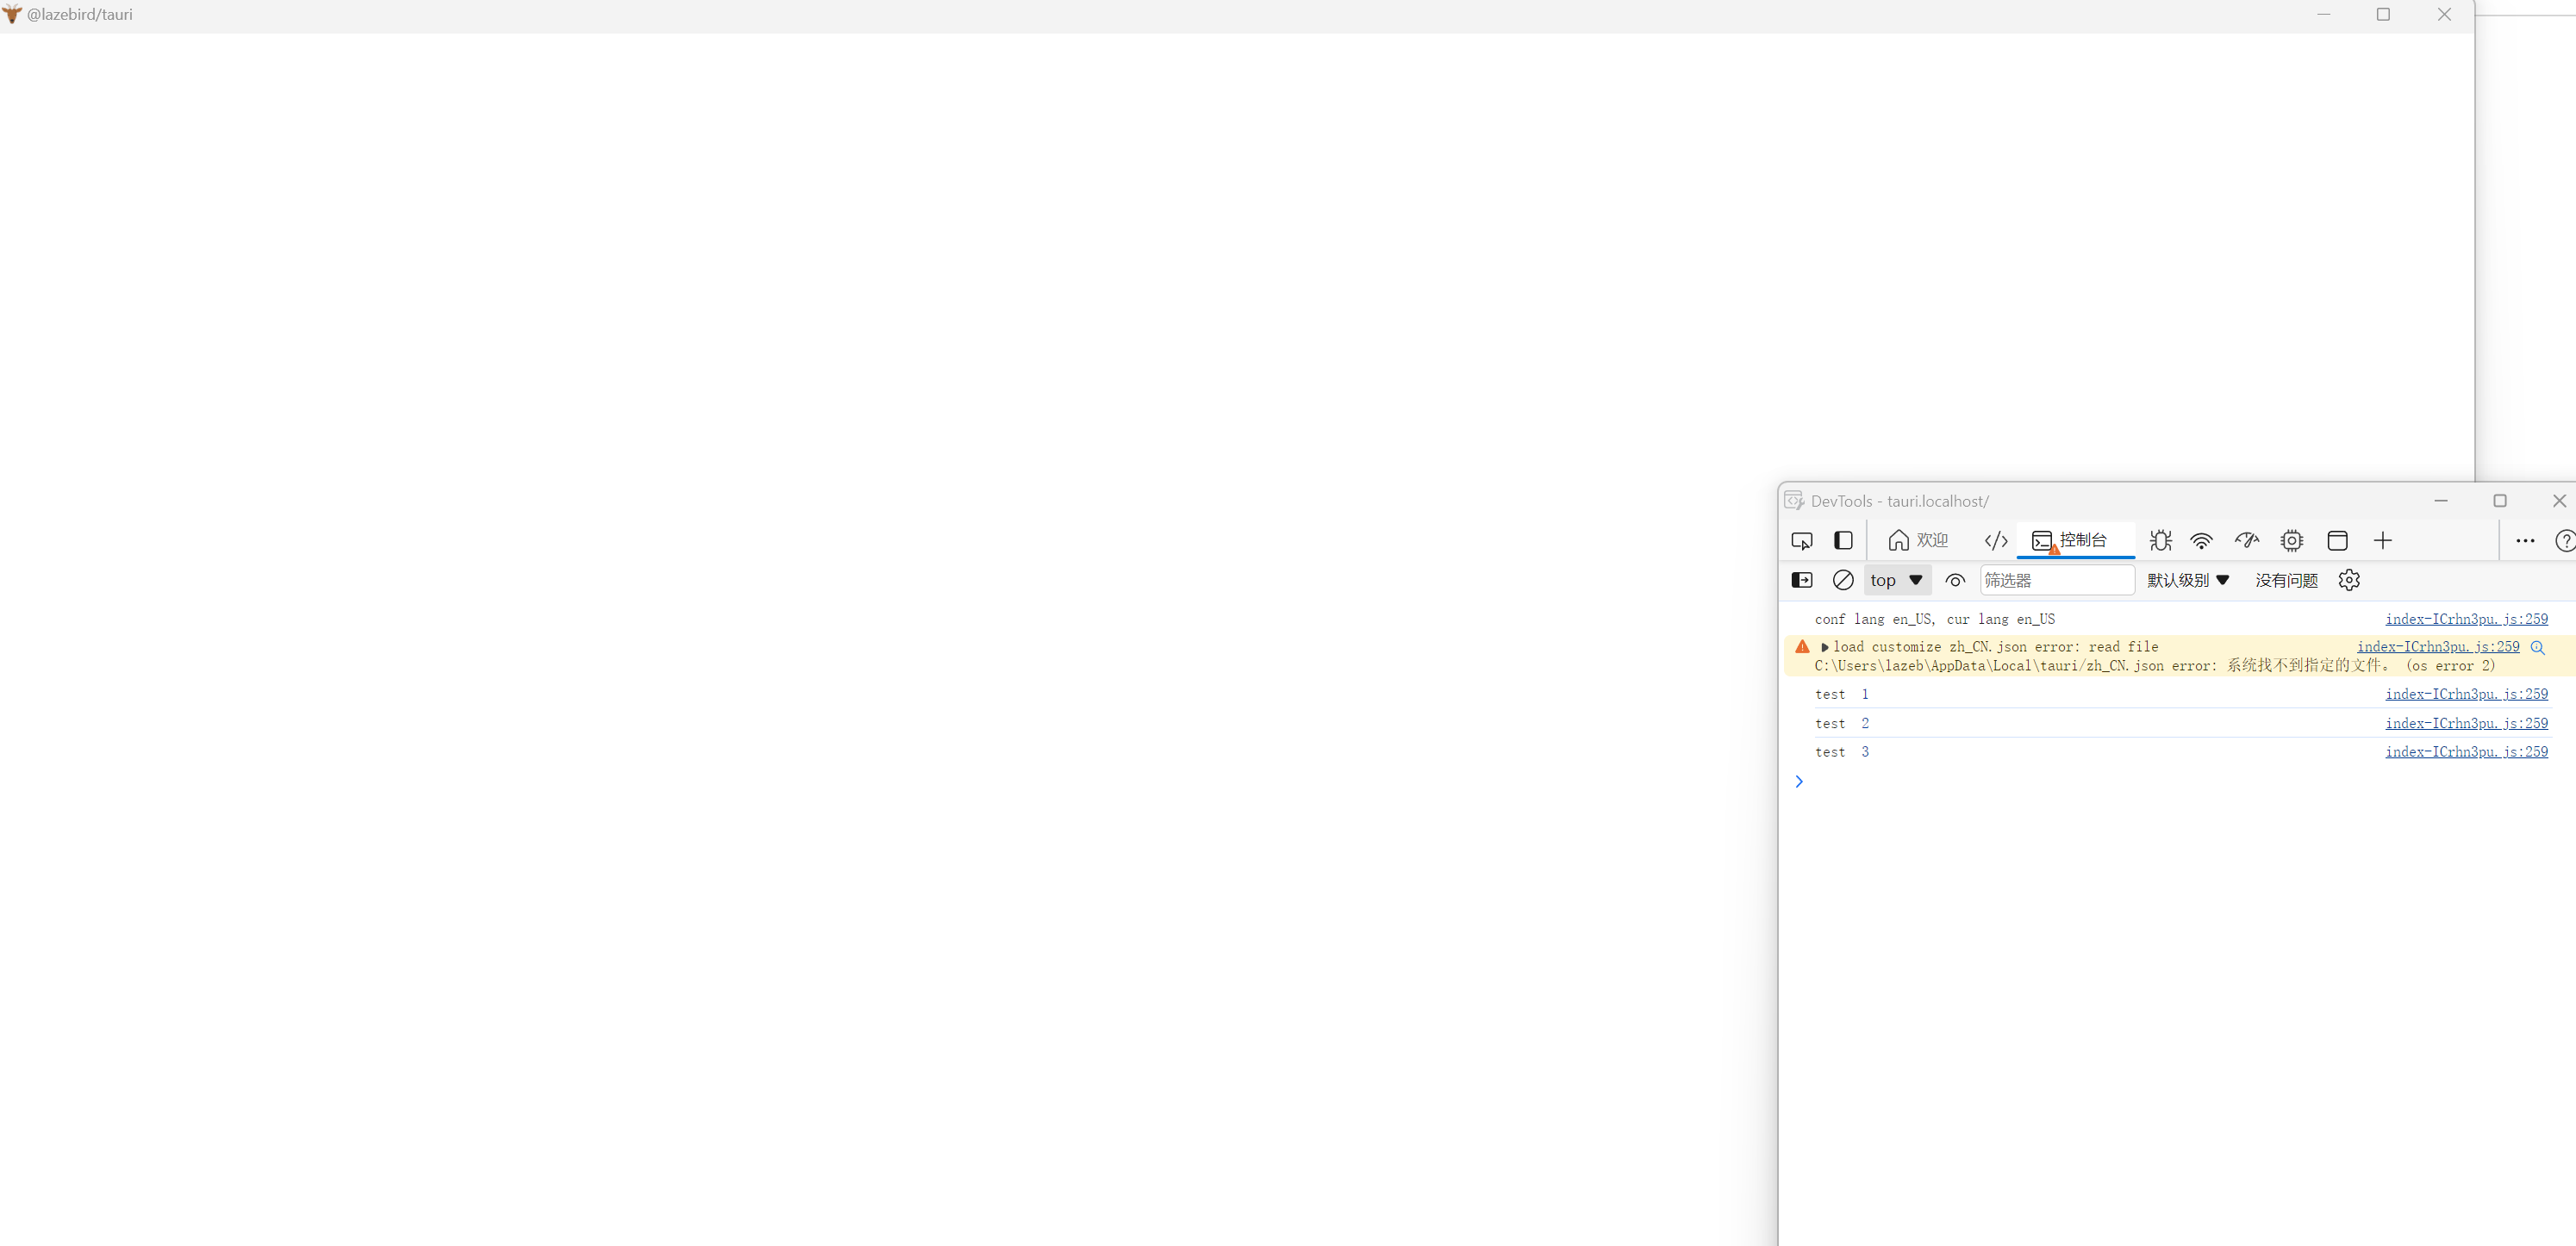The image size is (2576, 1246).
Task: Open the Network wifi icon tab
Action: 2201,541
